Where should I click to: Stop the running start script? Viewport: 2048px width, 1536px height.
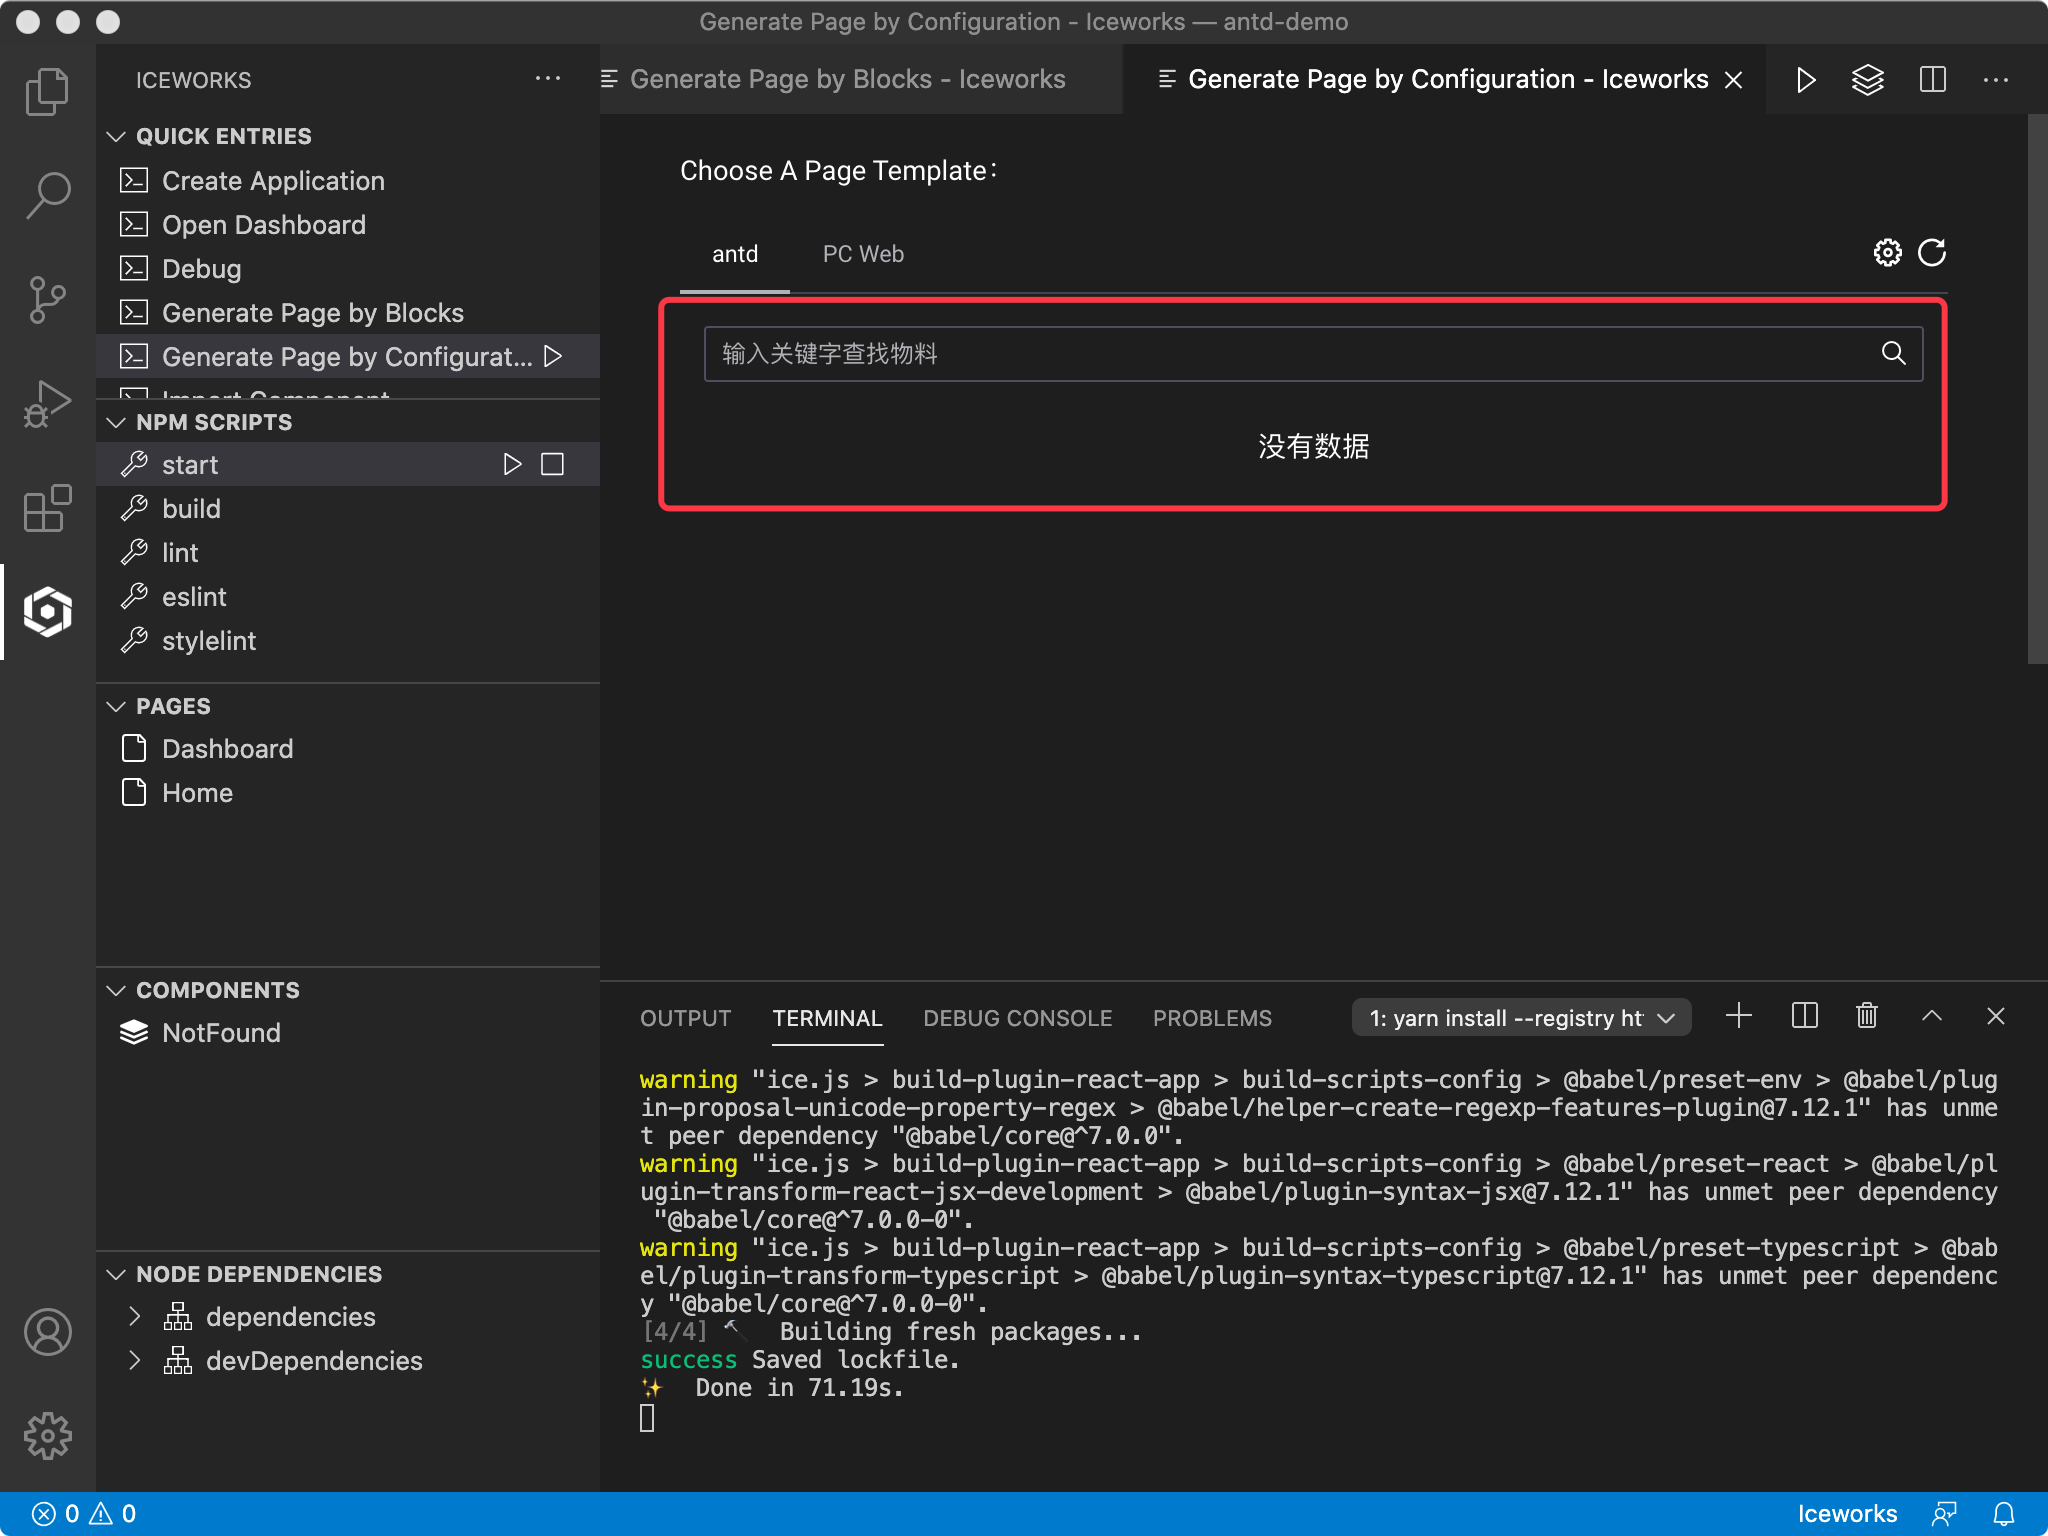coord(553,463)
